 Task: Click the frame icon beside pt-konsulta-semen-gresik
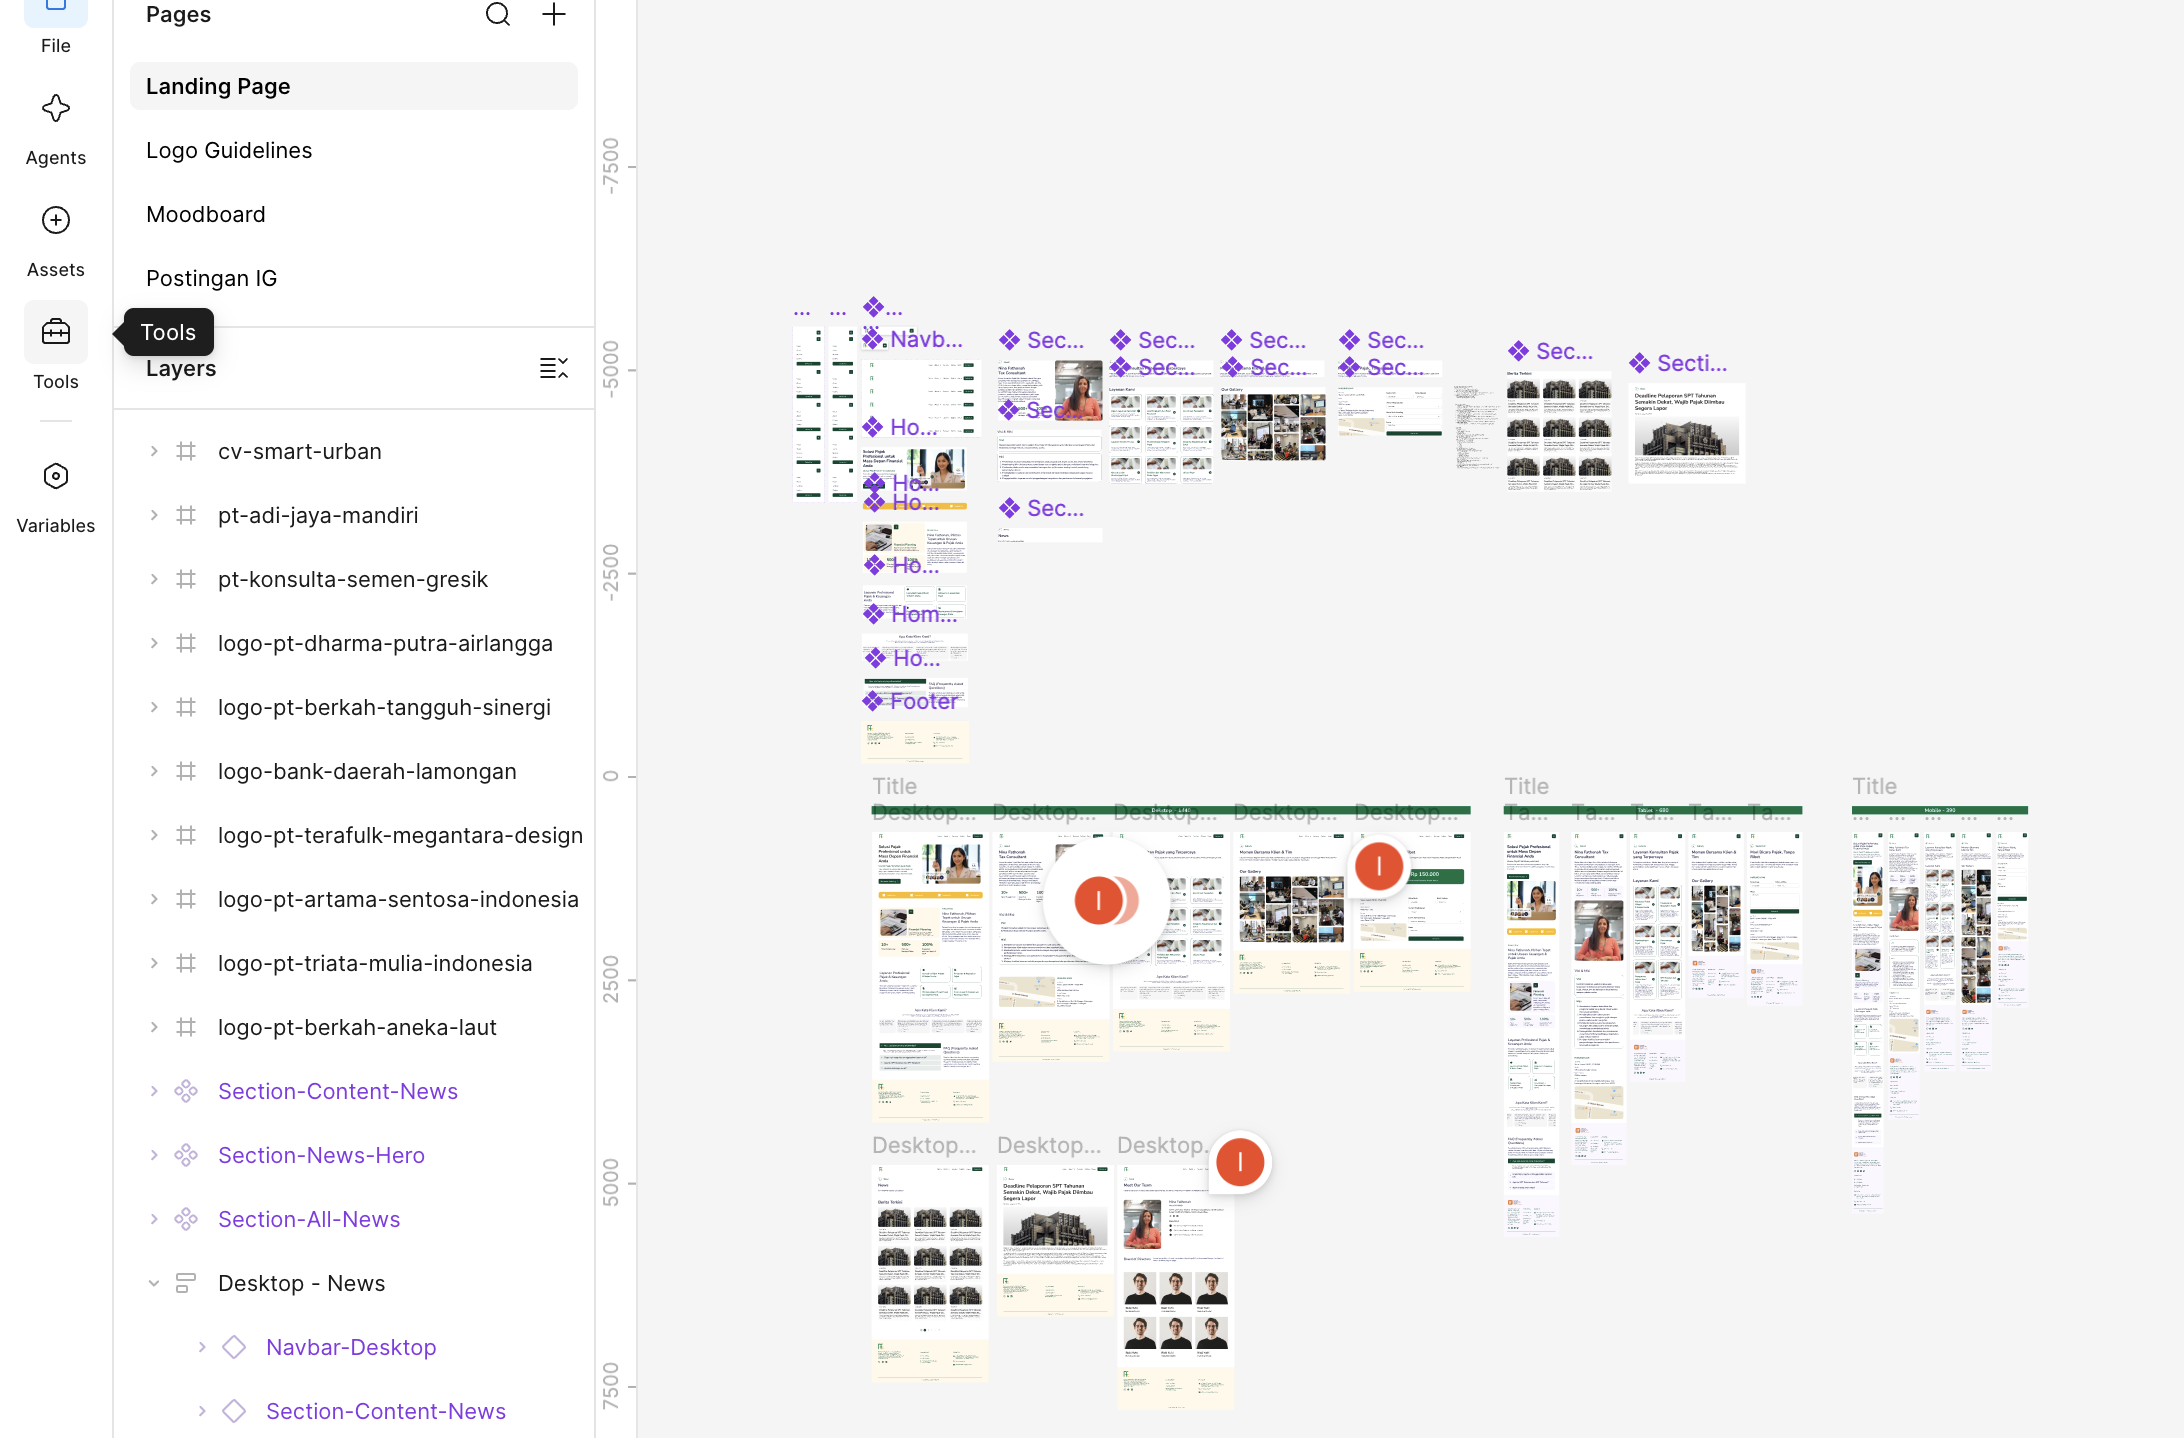click(186, 580)
